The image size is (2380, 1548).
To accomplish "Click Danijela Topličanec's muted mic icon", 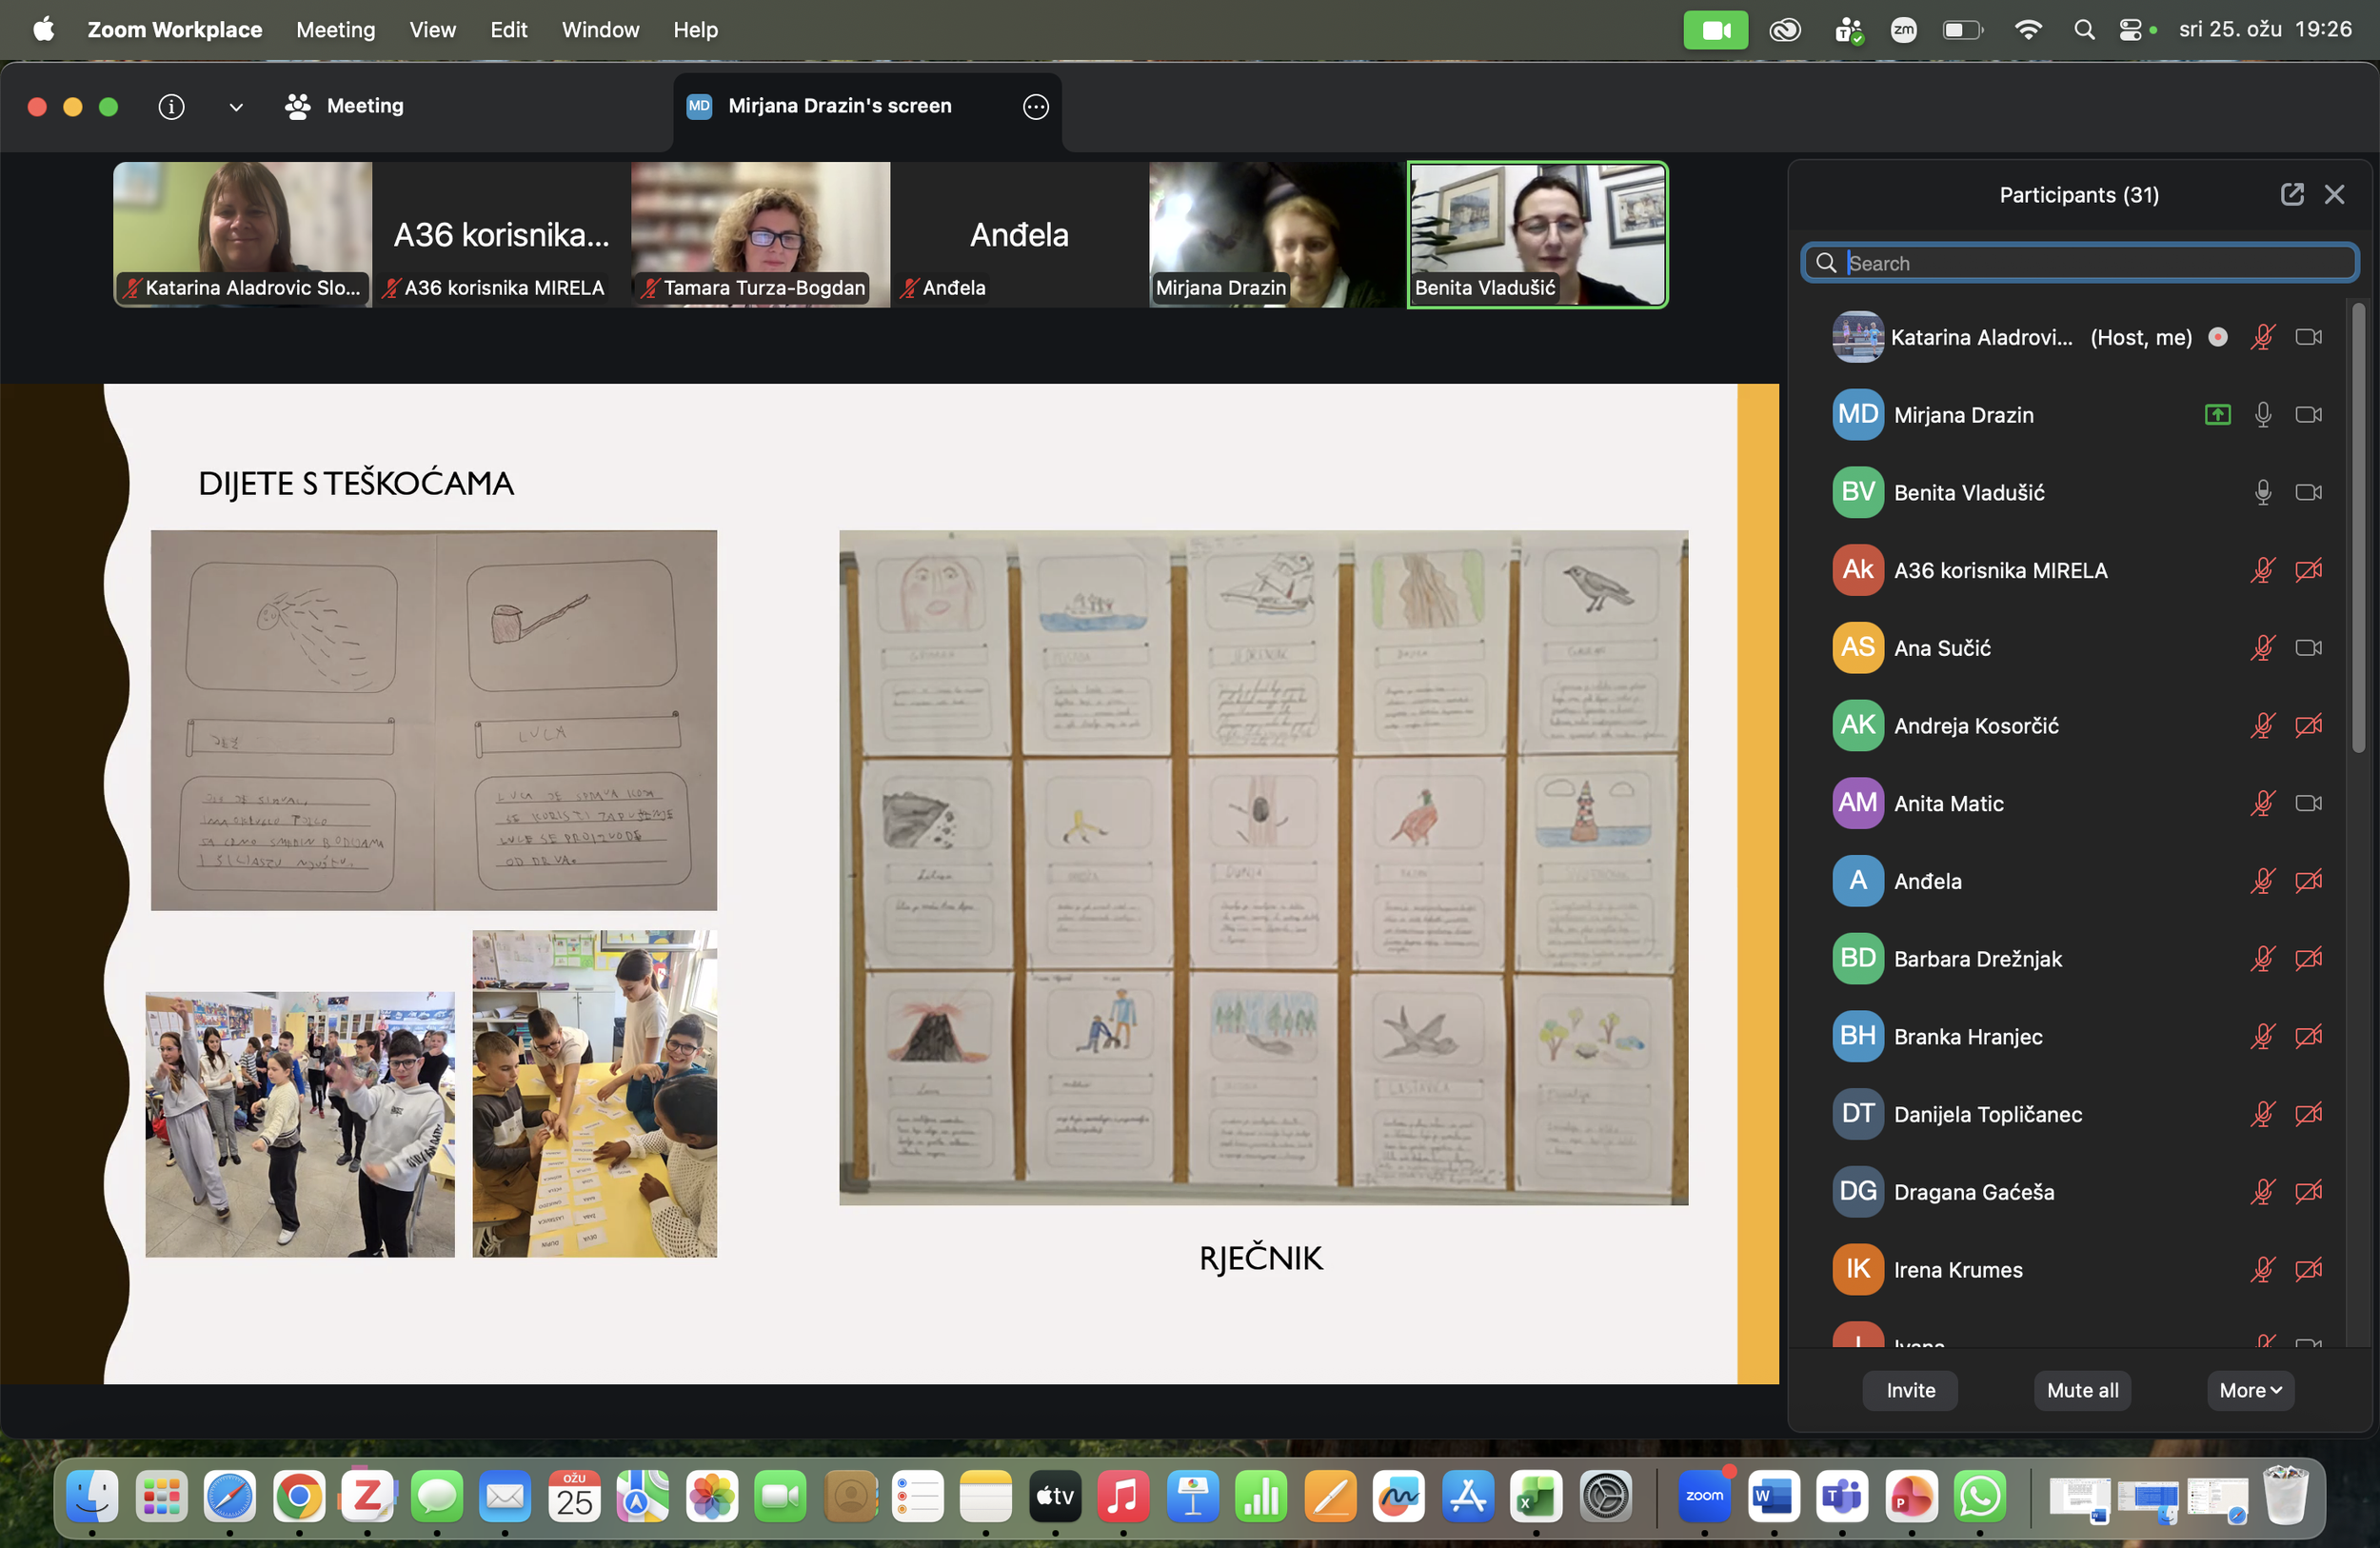I will [2263, 1114].
